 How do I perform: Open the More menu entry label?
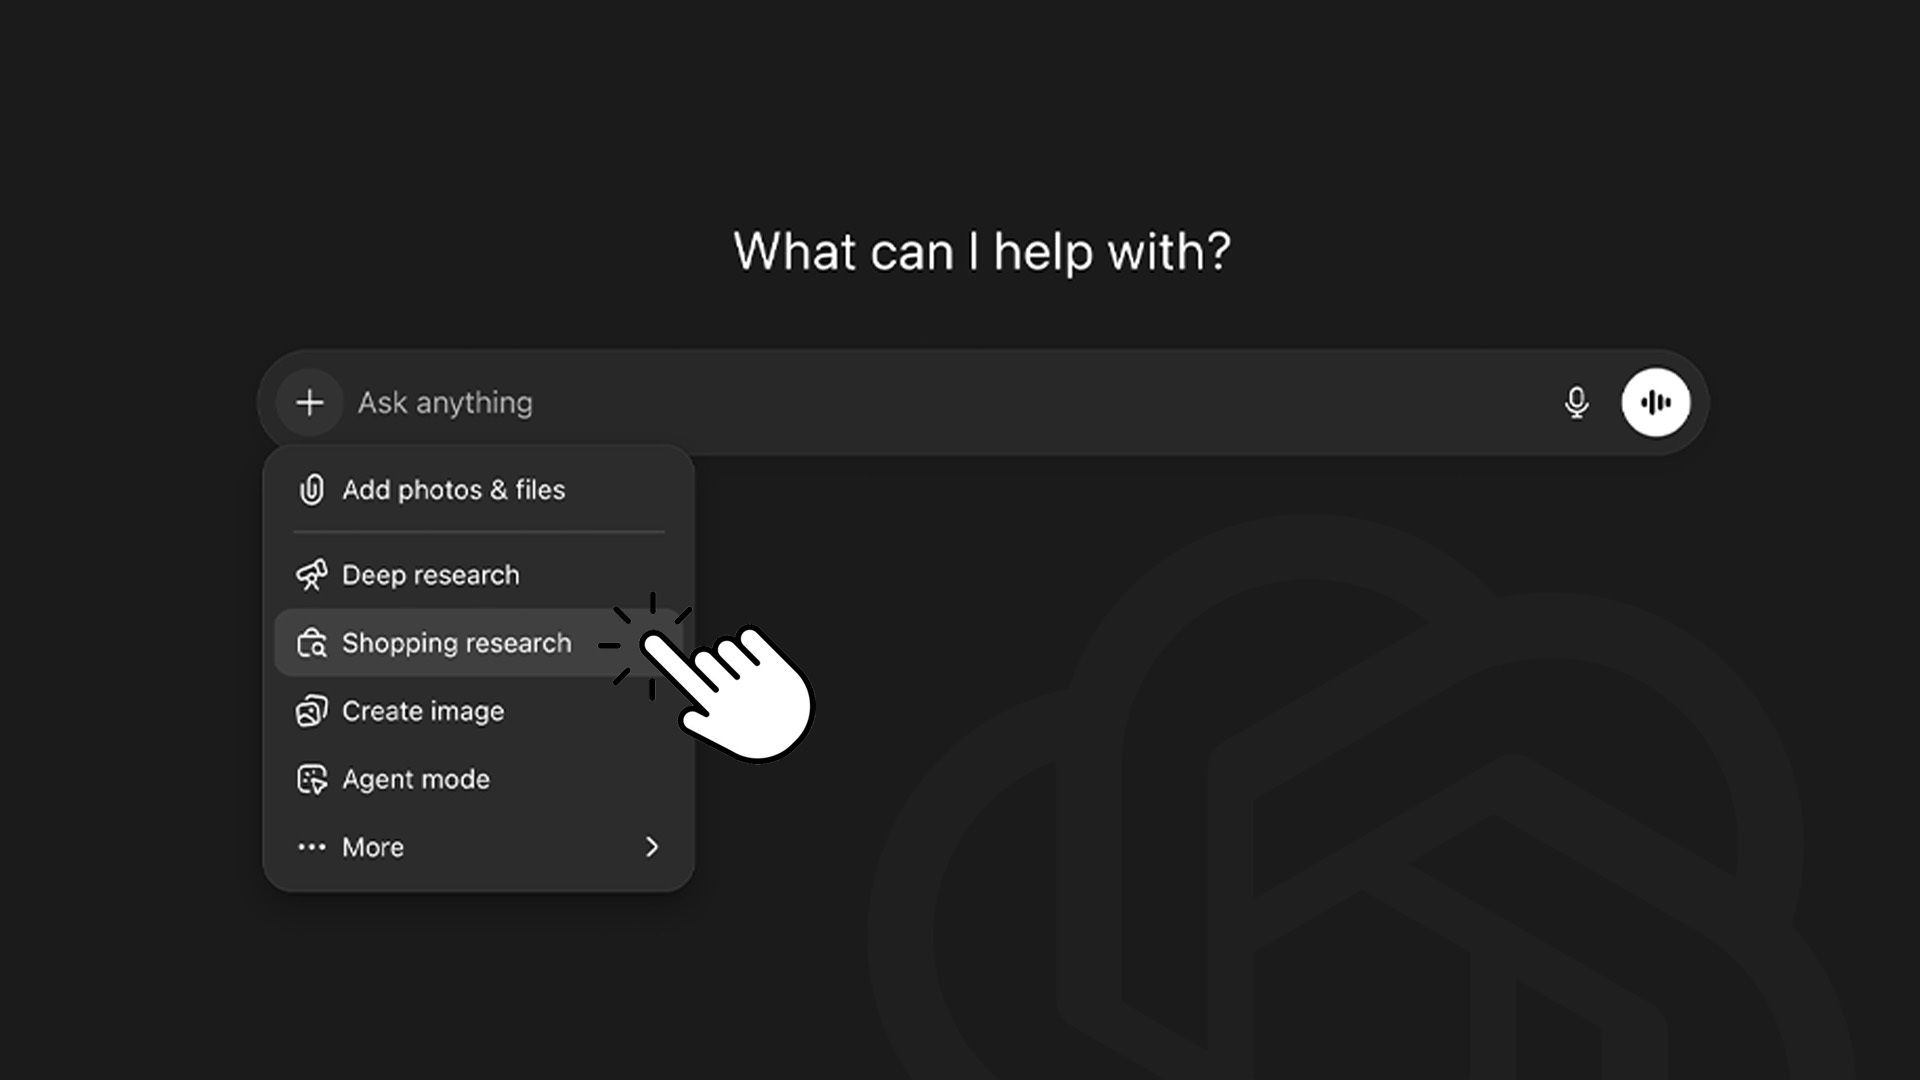(x=373, y=847)
